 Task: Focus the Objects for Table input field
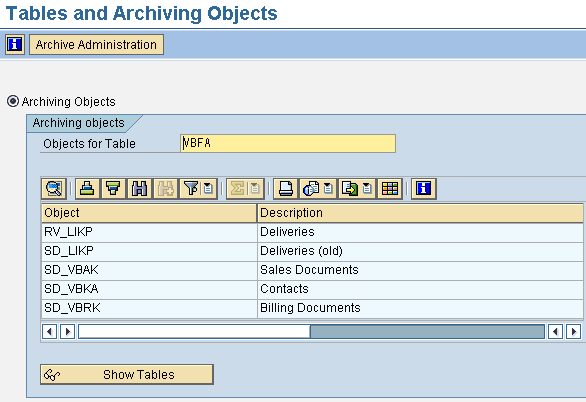pyautogui.click(x=288, y=143)
